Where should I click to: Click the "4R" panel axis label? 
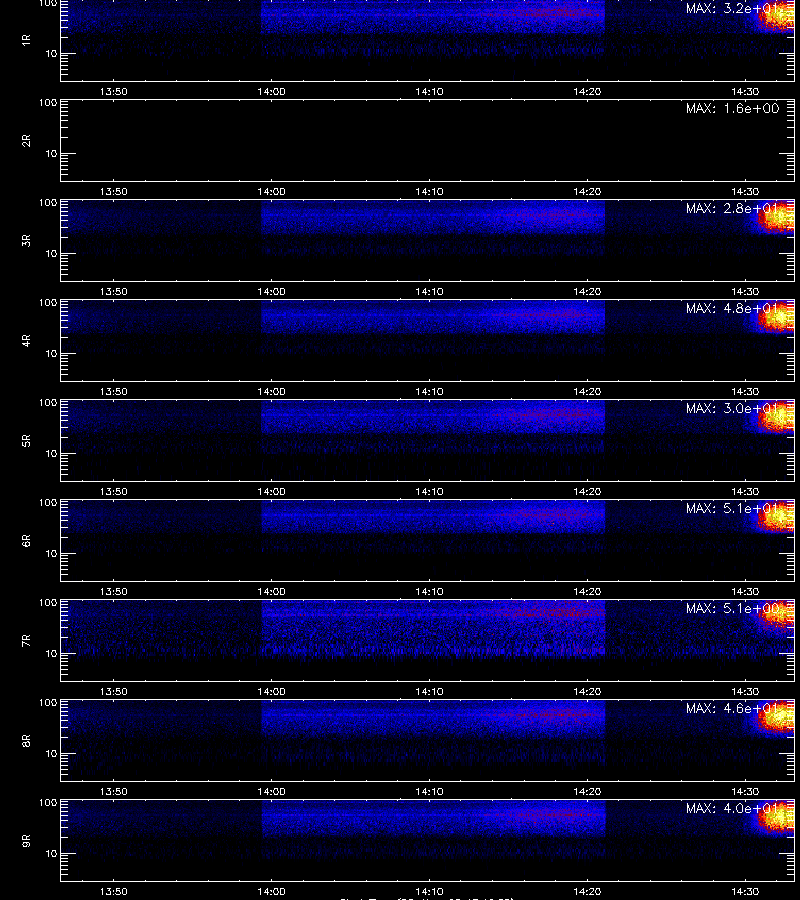click(26, 340)
